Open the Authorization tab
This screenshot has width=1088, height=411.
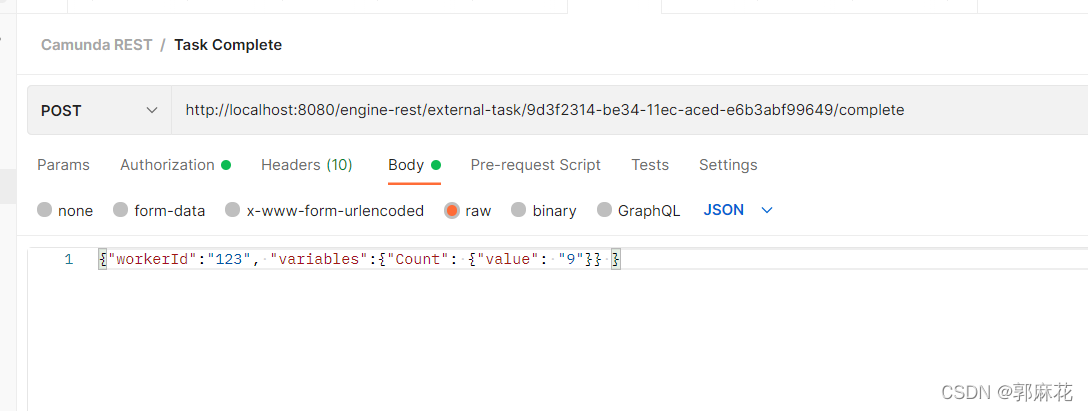pos(175,165)
